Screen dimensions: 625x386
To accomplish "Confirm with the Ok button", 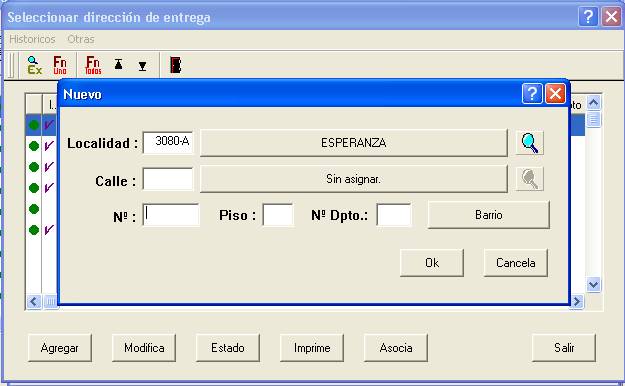I will tap(432, 263).
